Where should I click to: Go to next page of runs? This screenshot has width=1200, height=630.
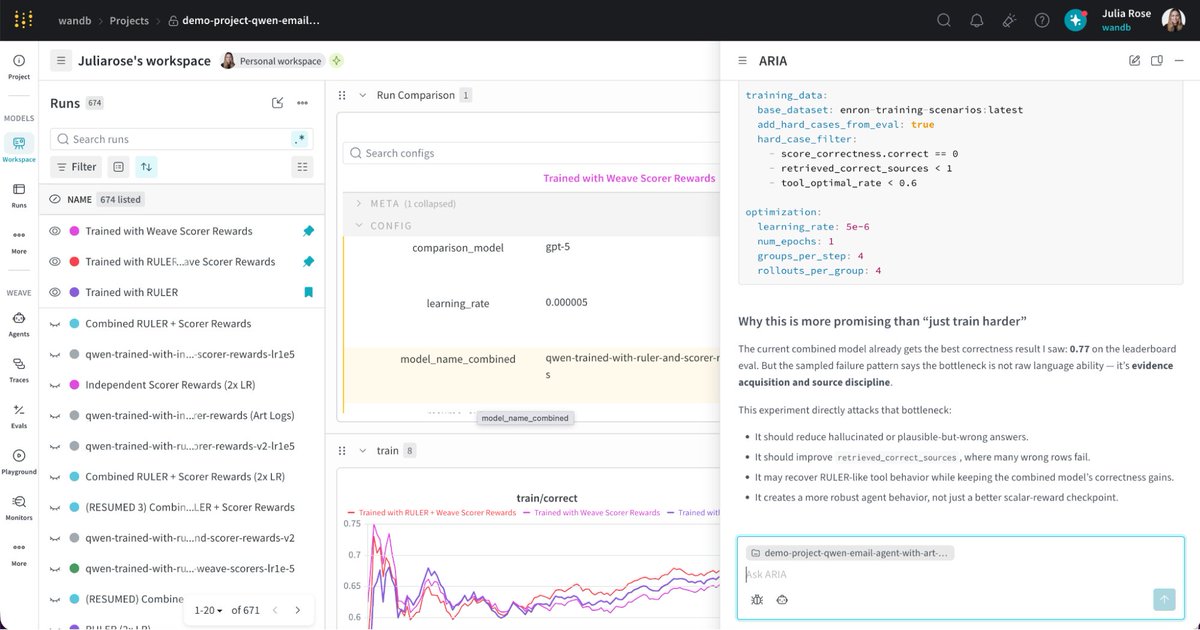tap(297, 610)
